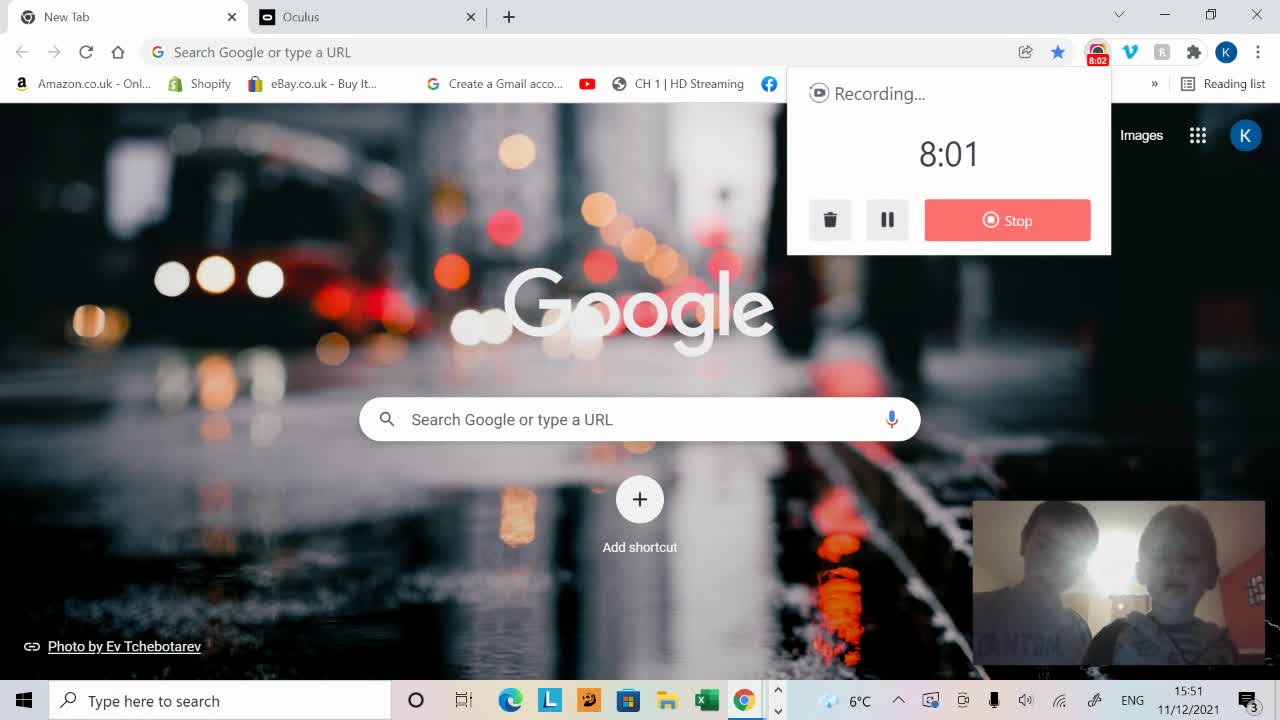Open File Explorer from taskbar
The height and width of the screenshot is (720, 1280).
tap(667, 701)
